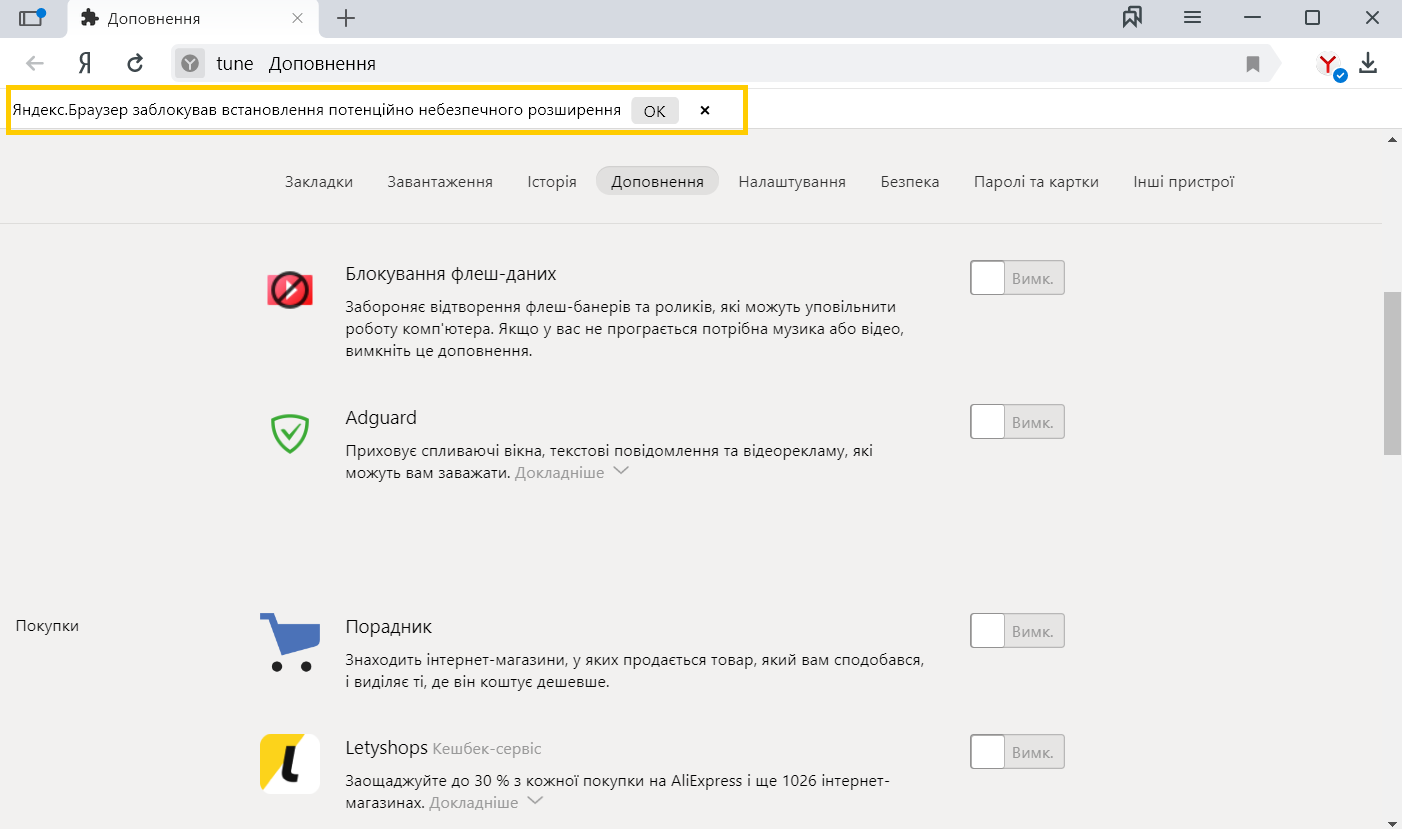Click the site info icon in address bar
The image size is (1403, 829).
(190, 64)
